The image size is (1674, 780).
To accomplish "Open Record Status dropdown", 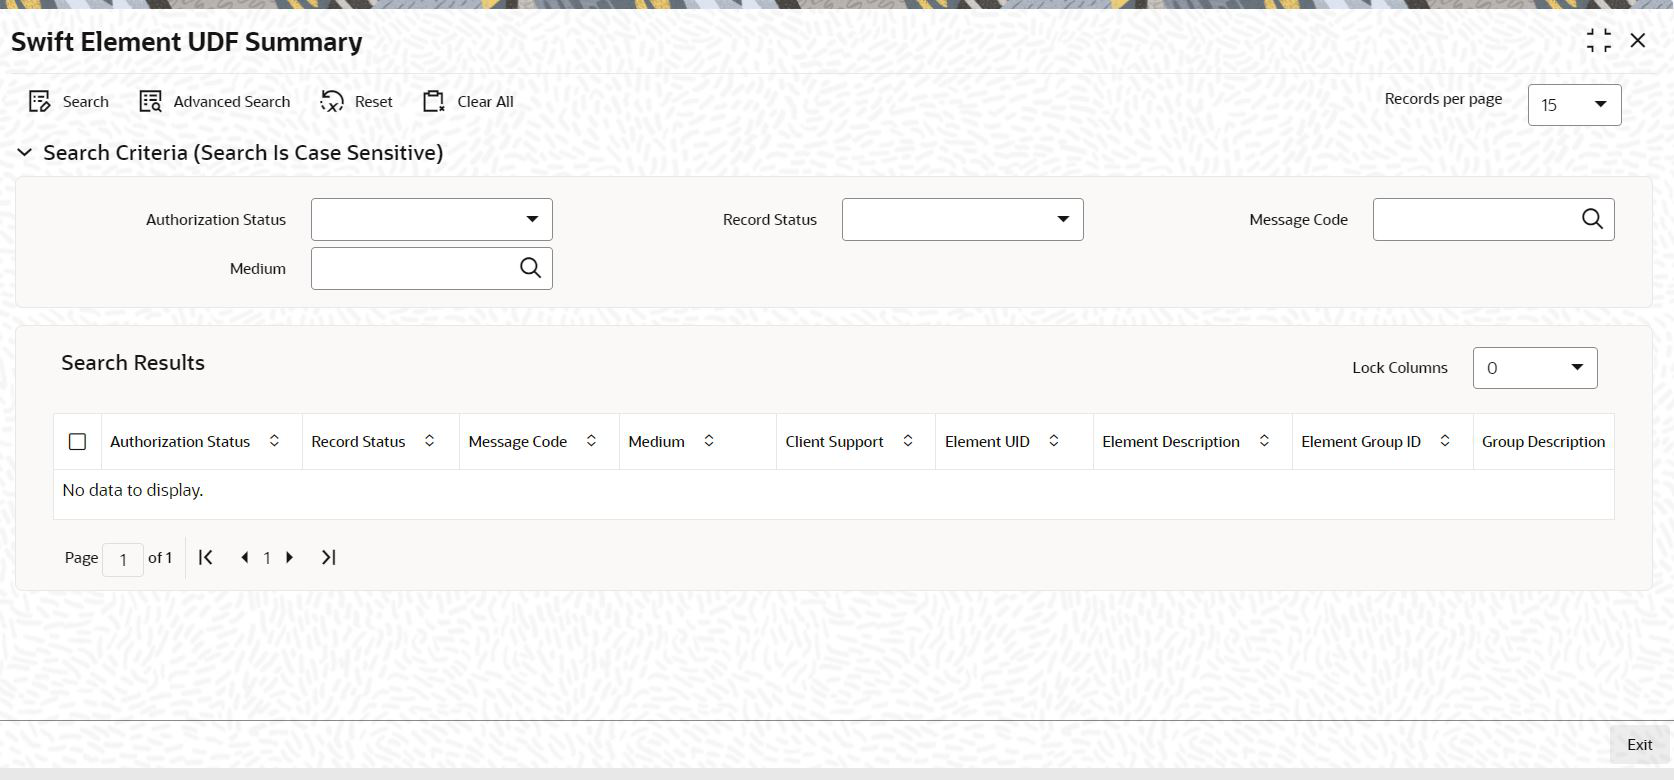I will click(x=962, y=219).
